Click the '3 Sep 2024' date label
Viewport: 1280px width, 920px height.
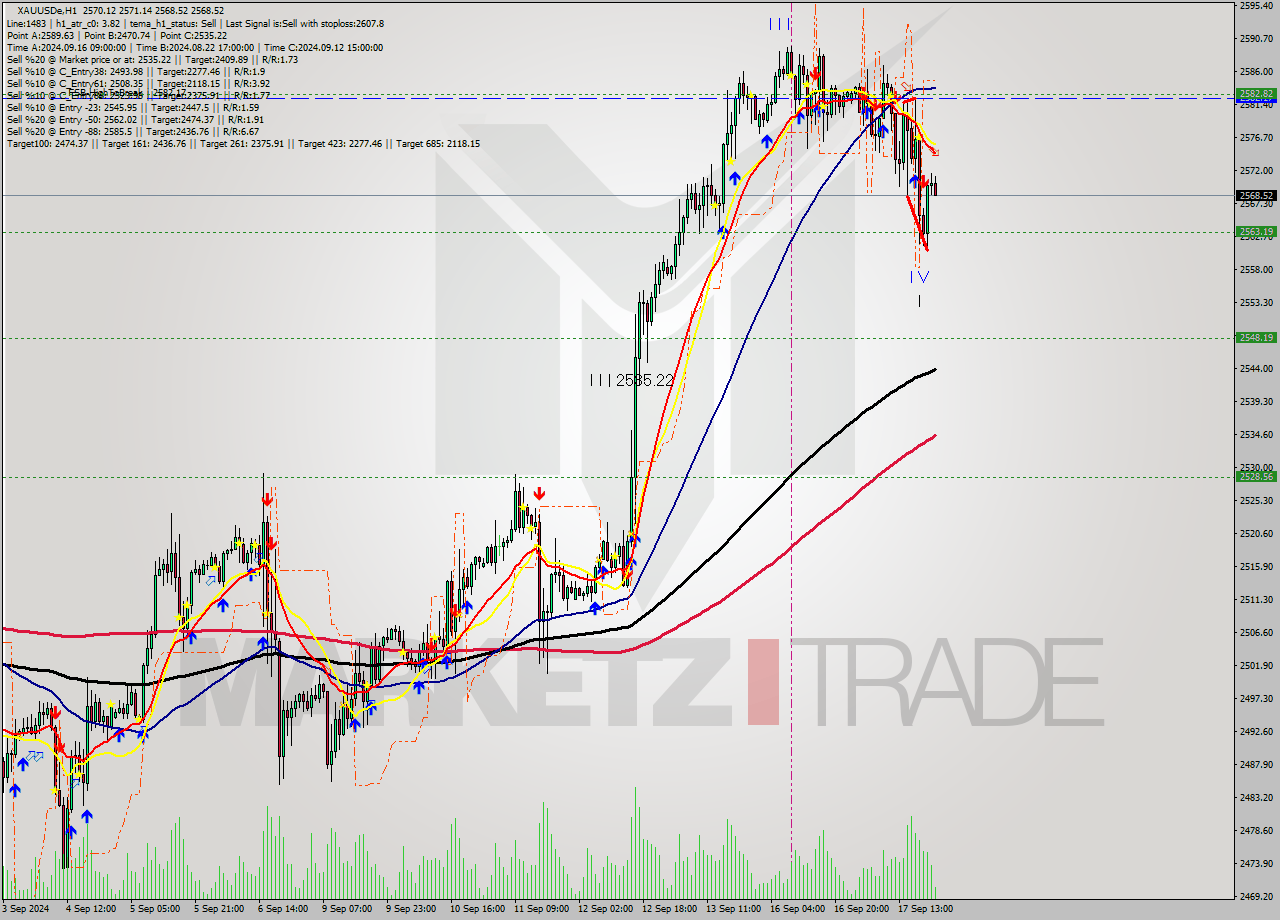tap(25, 909)
